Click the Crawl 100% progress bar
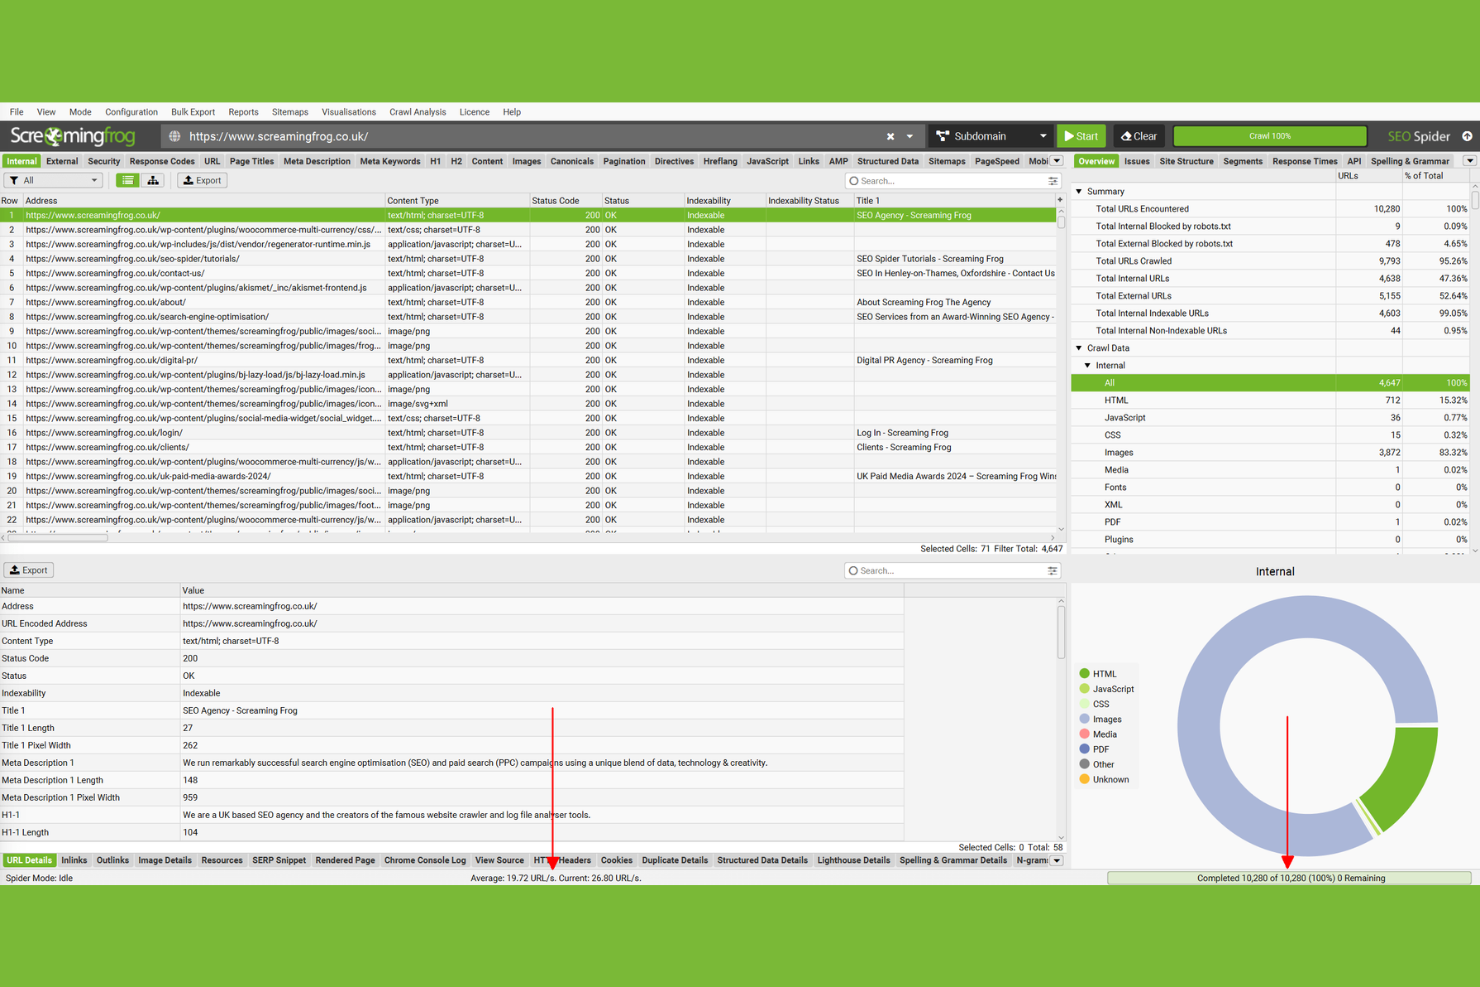The width and height of the screenshot is (1480, 987). click(x=1270, y=136)
